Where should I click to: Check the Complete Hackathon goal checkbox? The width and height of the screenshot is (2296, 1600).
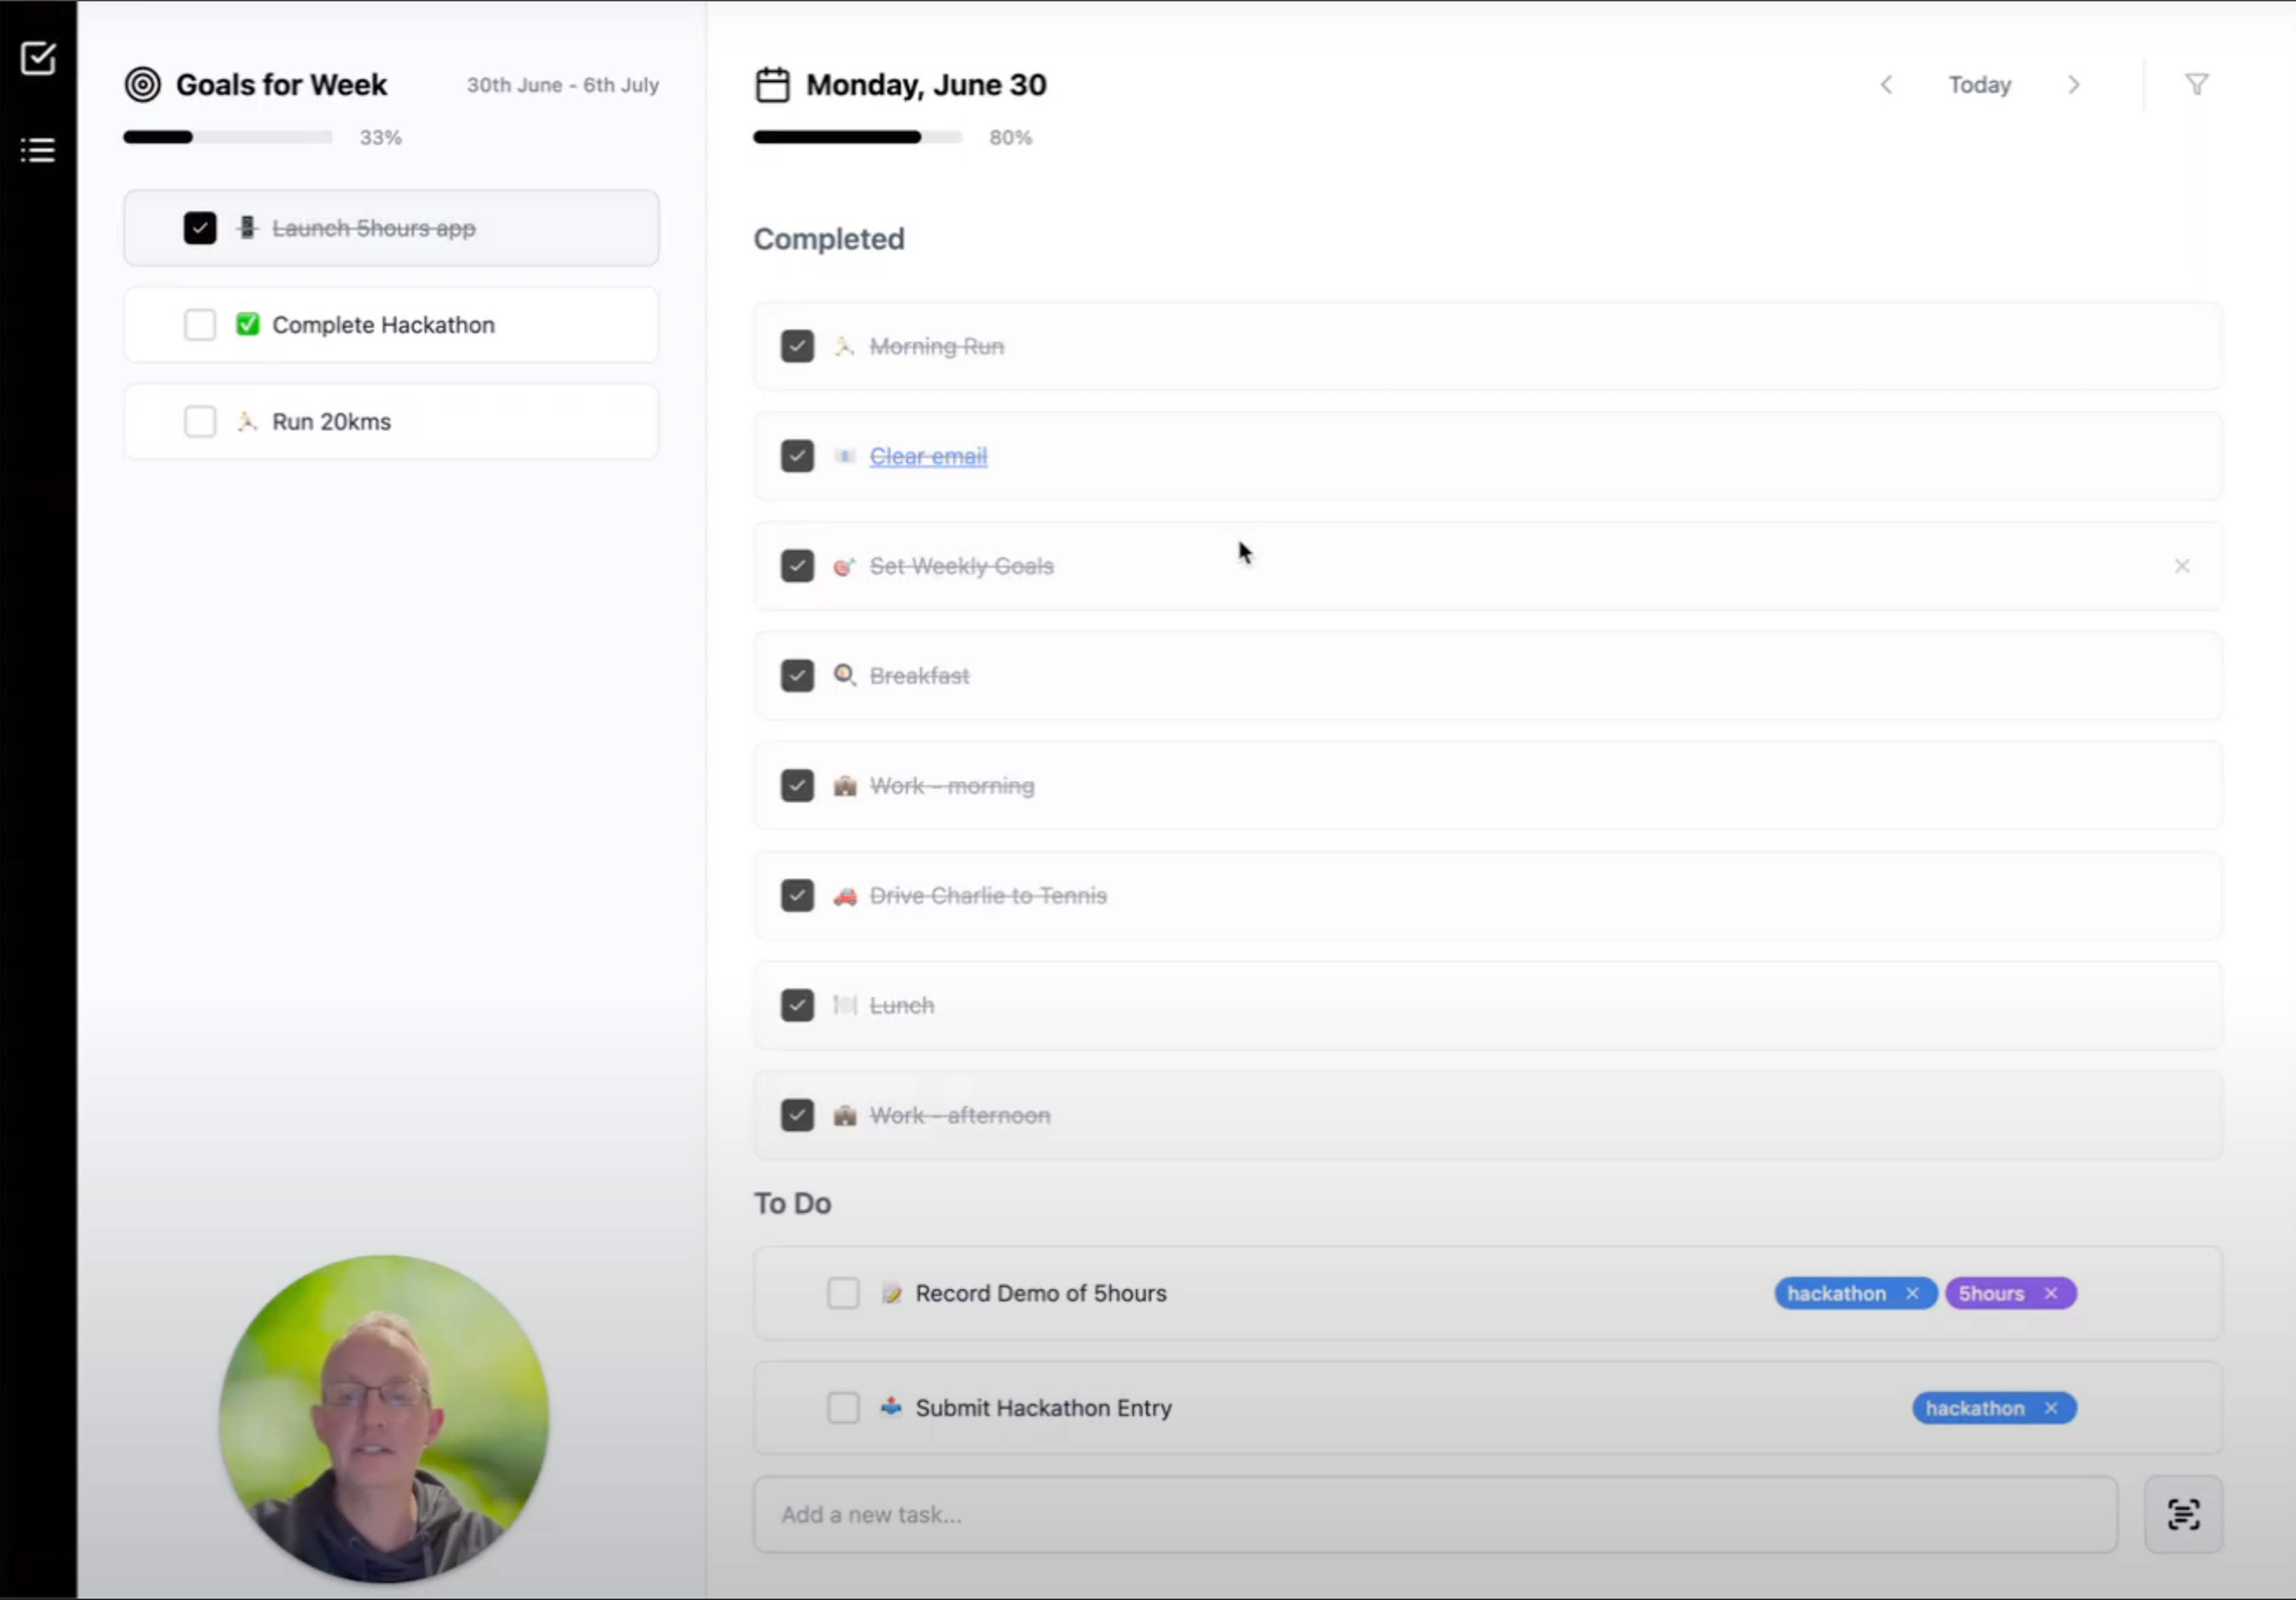tap(200, 325)
